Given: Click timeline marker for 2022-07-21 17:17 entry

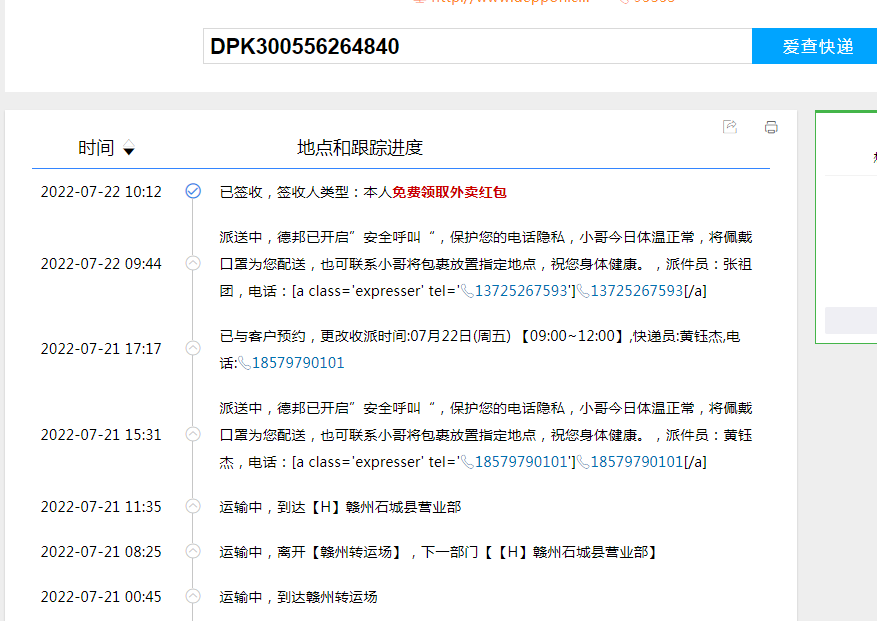Looking at the screenshot, I should pyautogui.click(x=193, y=349).
